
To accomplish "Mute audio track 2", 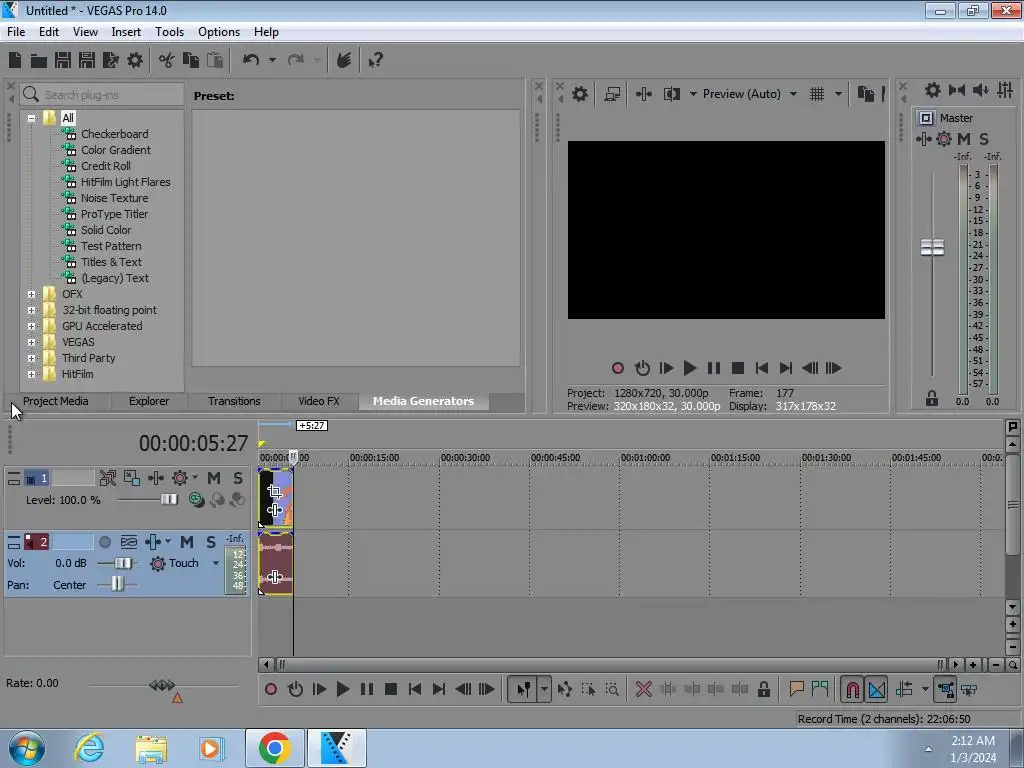I will [x=187, y=542].
